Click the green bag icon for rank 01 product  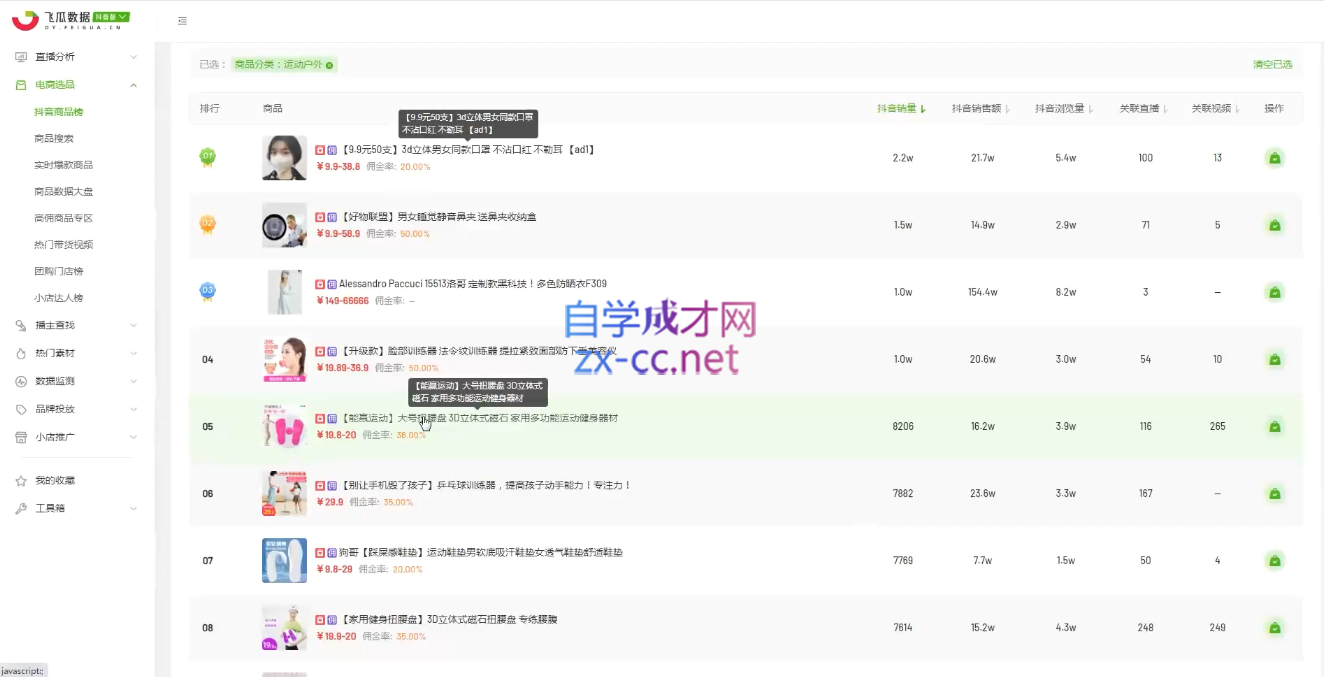[x=1274, y=158]
